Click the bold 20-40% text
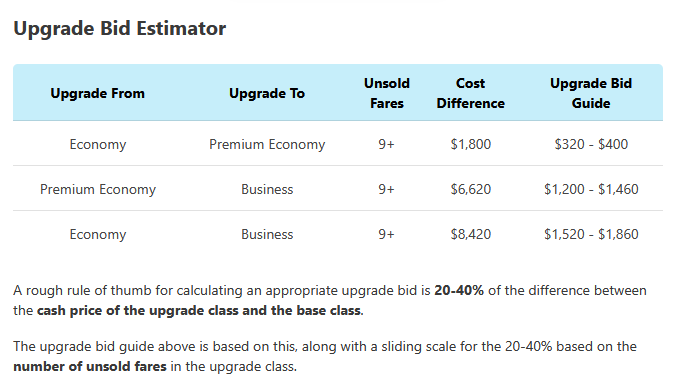Screen dimensions: 676x388 pyautogui.click(x=459, y=290)
